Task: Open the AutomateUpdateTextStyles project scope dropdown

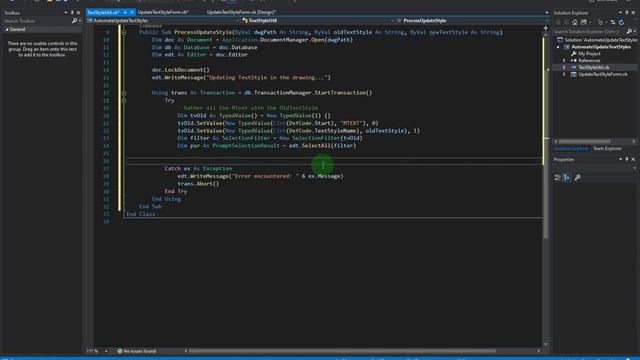Action: pos(237,20)
